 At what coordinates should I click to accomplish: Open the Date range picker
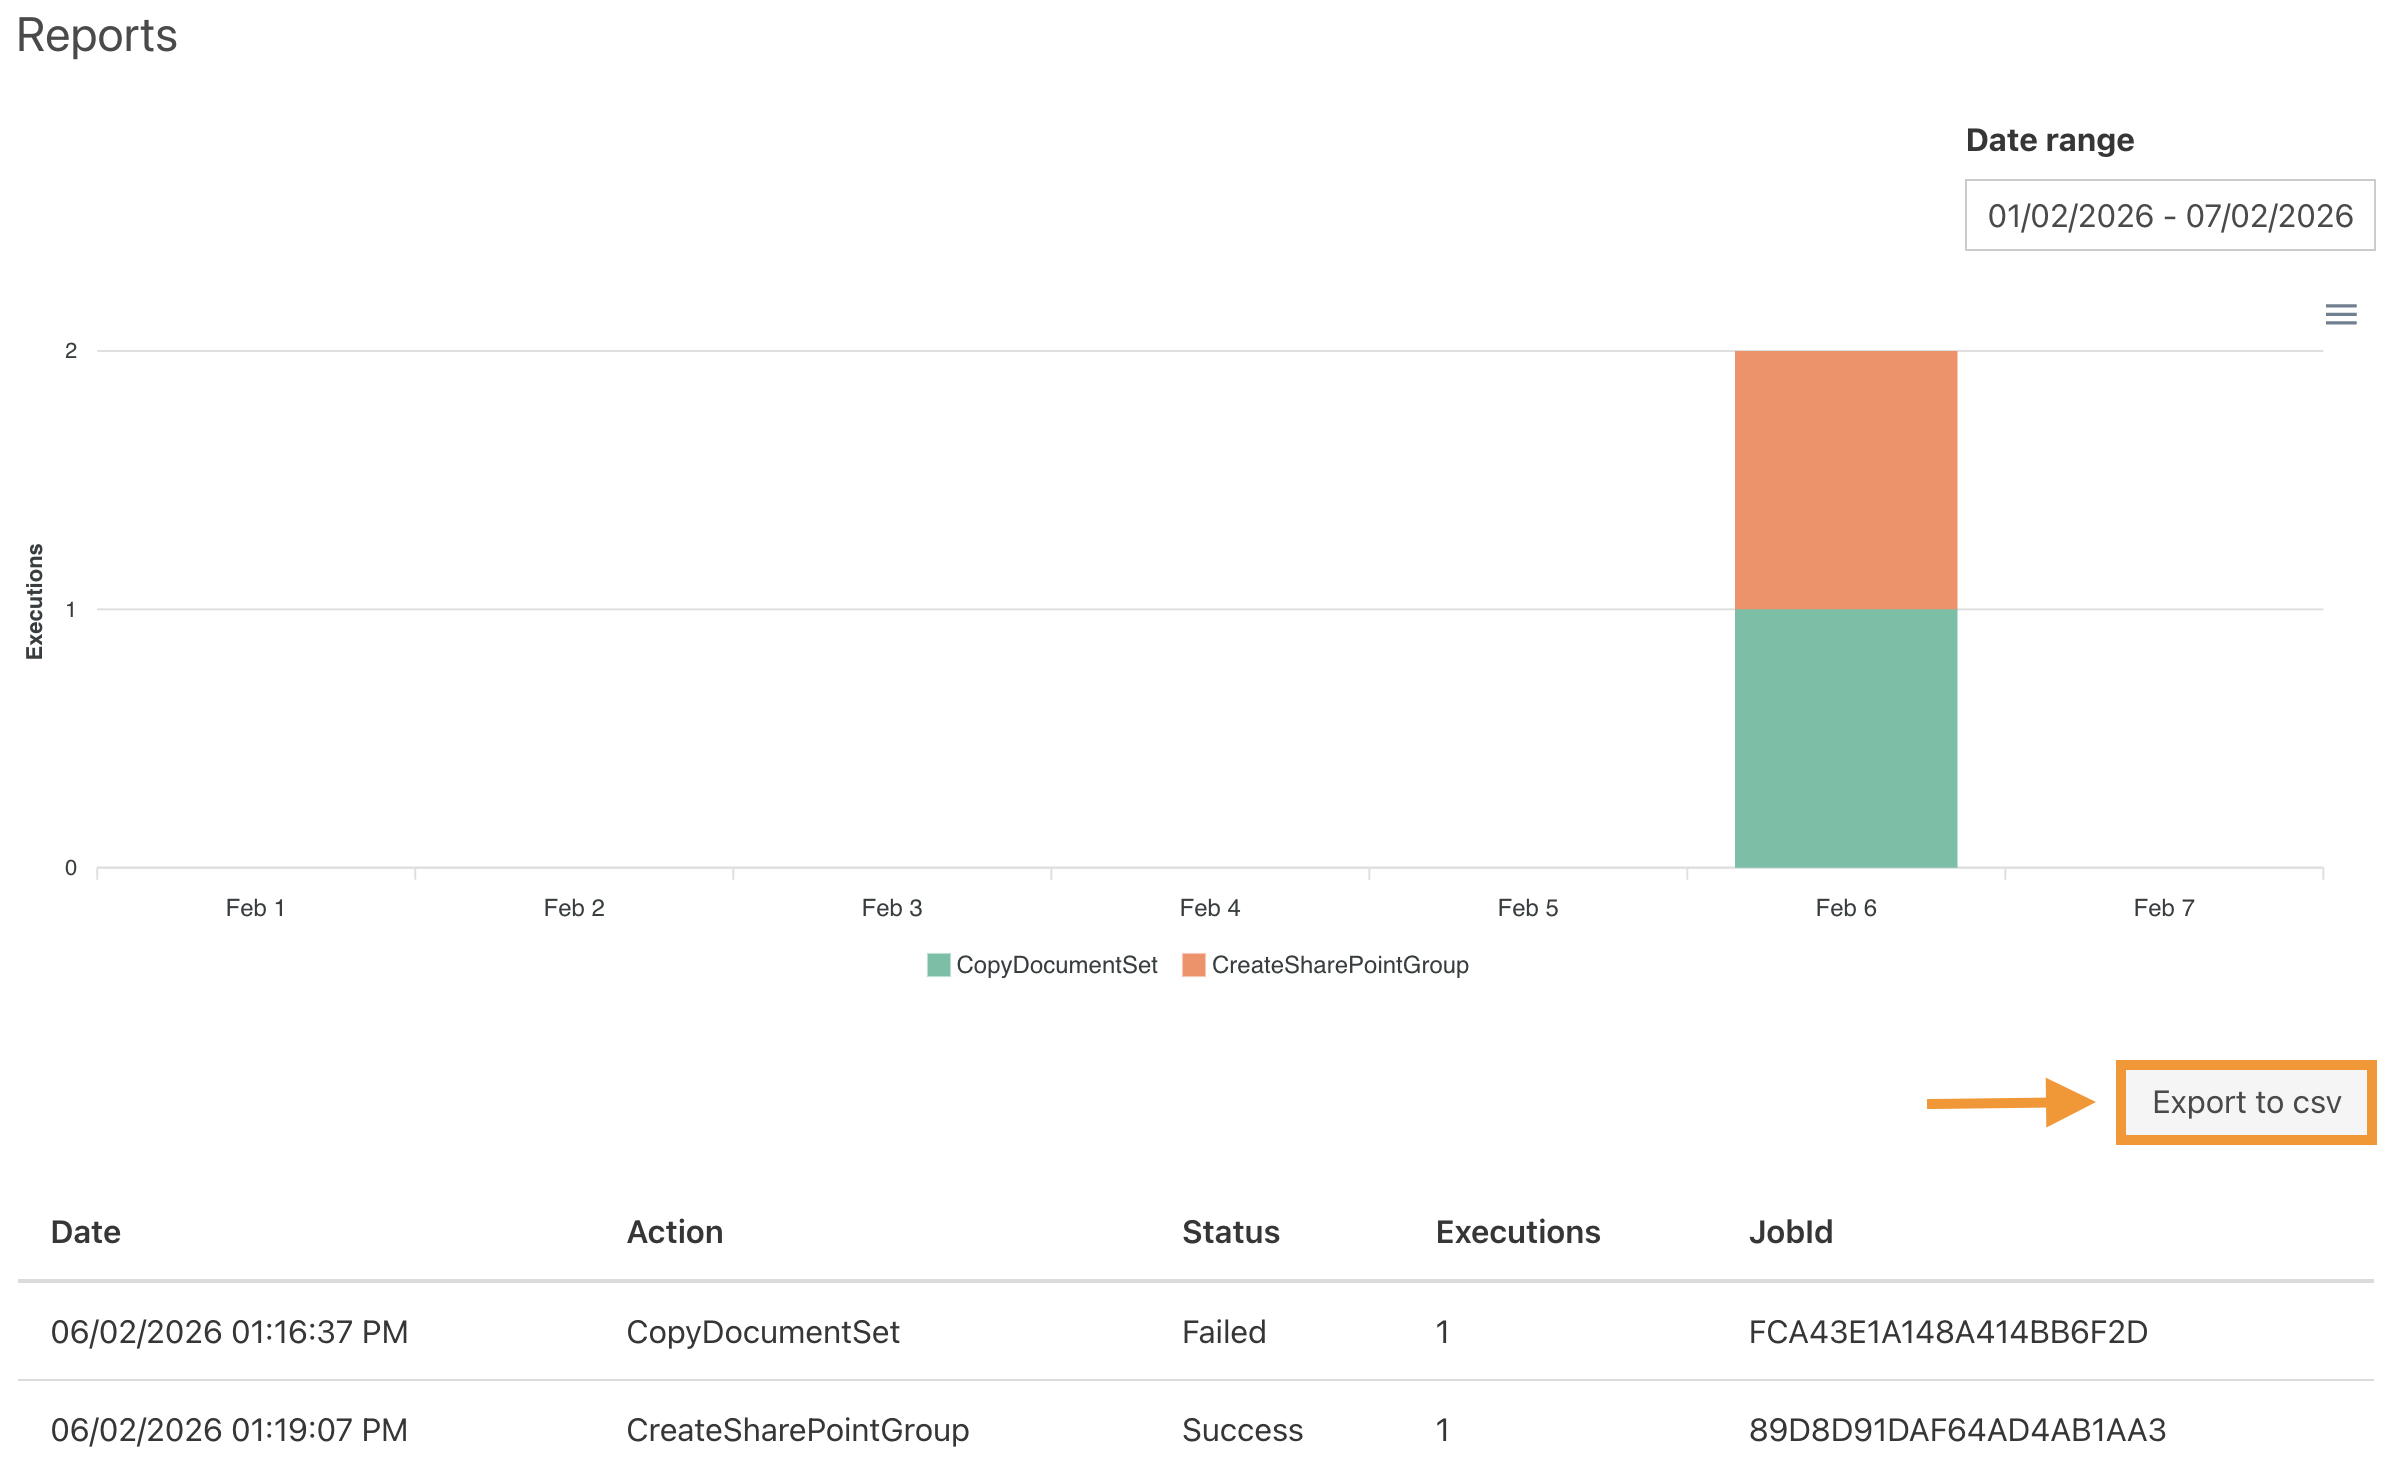[x=2168, y=215]
